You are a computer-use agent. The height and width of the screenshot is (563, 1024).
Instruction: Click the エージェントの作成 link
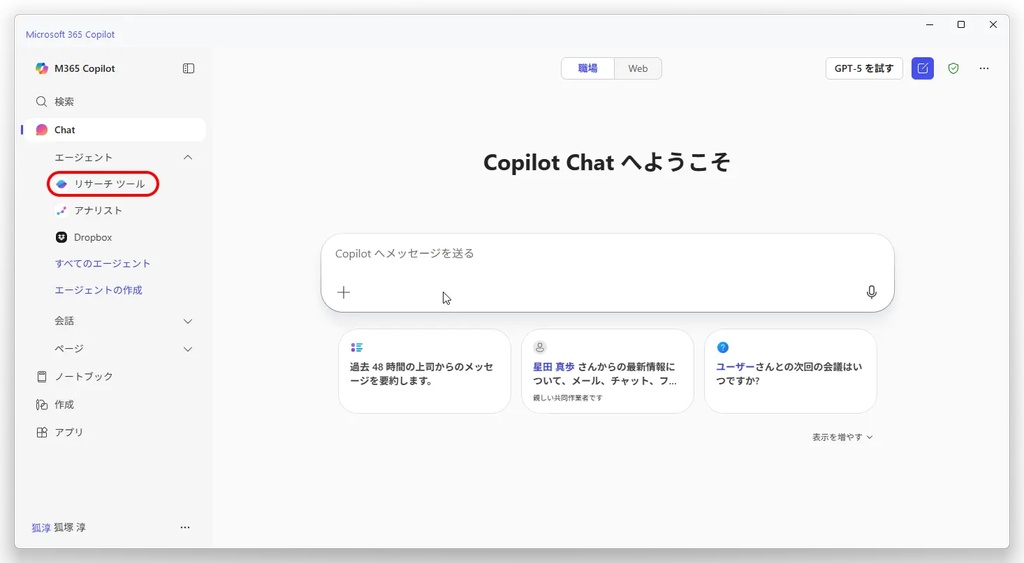point(98,290)
